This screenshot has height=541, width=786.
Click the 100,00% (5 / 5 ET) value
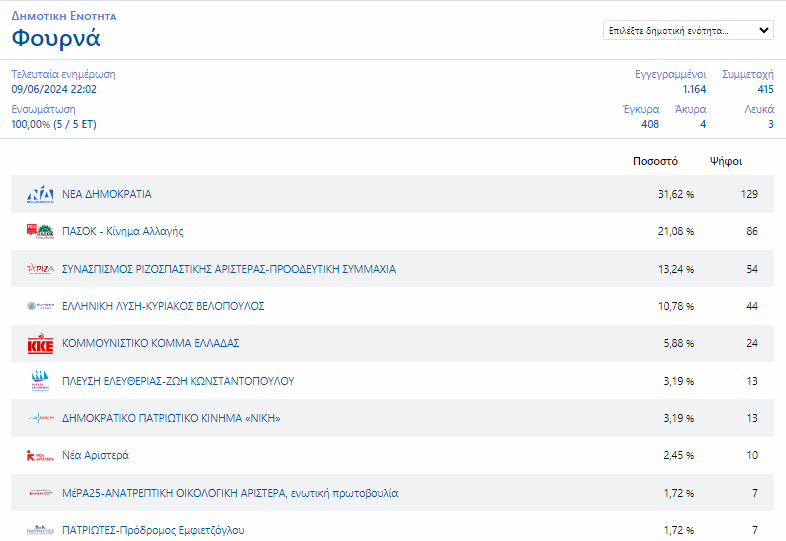[x=54, y=124]
